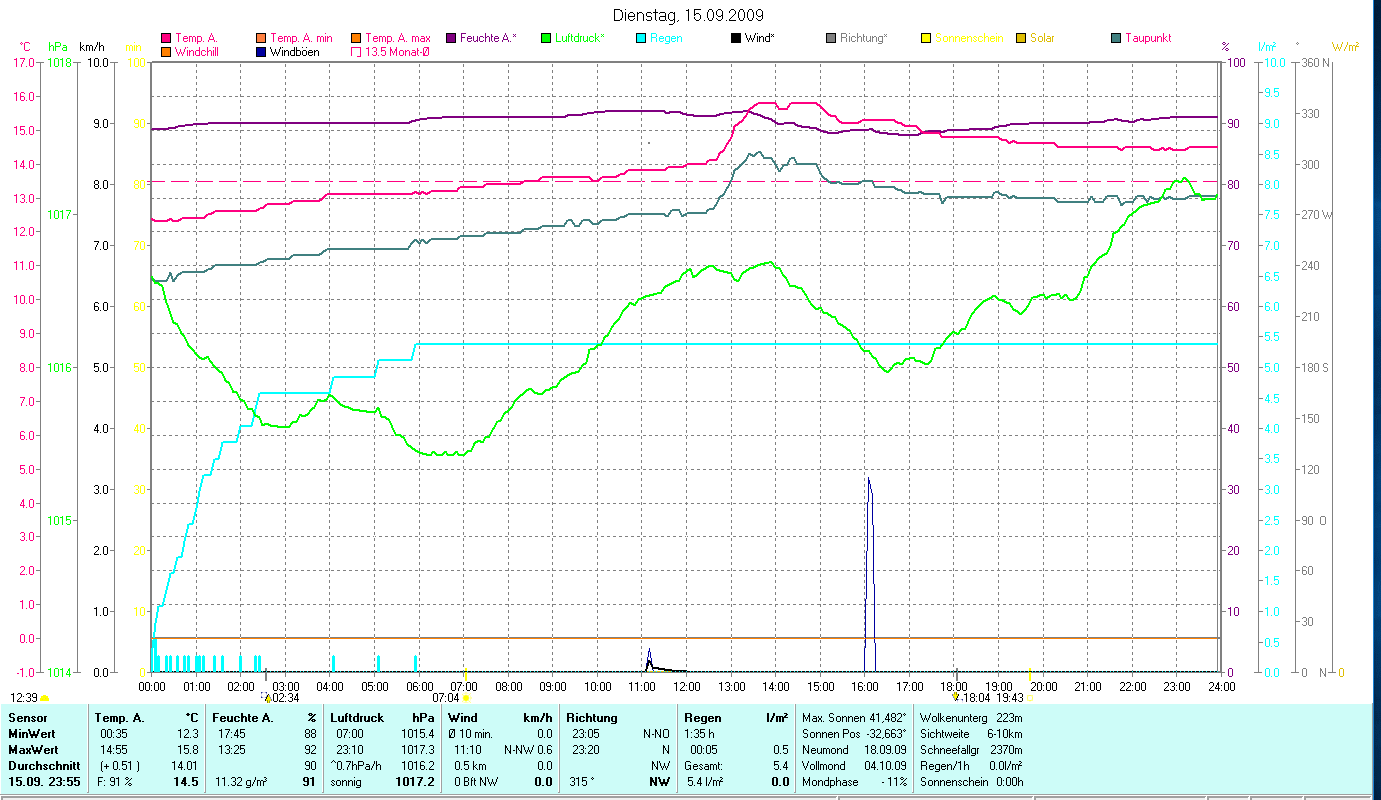Click the 'Schneefallgr' entry

point(971,750)
